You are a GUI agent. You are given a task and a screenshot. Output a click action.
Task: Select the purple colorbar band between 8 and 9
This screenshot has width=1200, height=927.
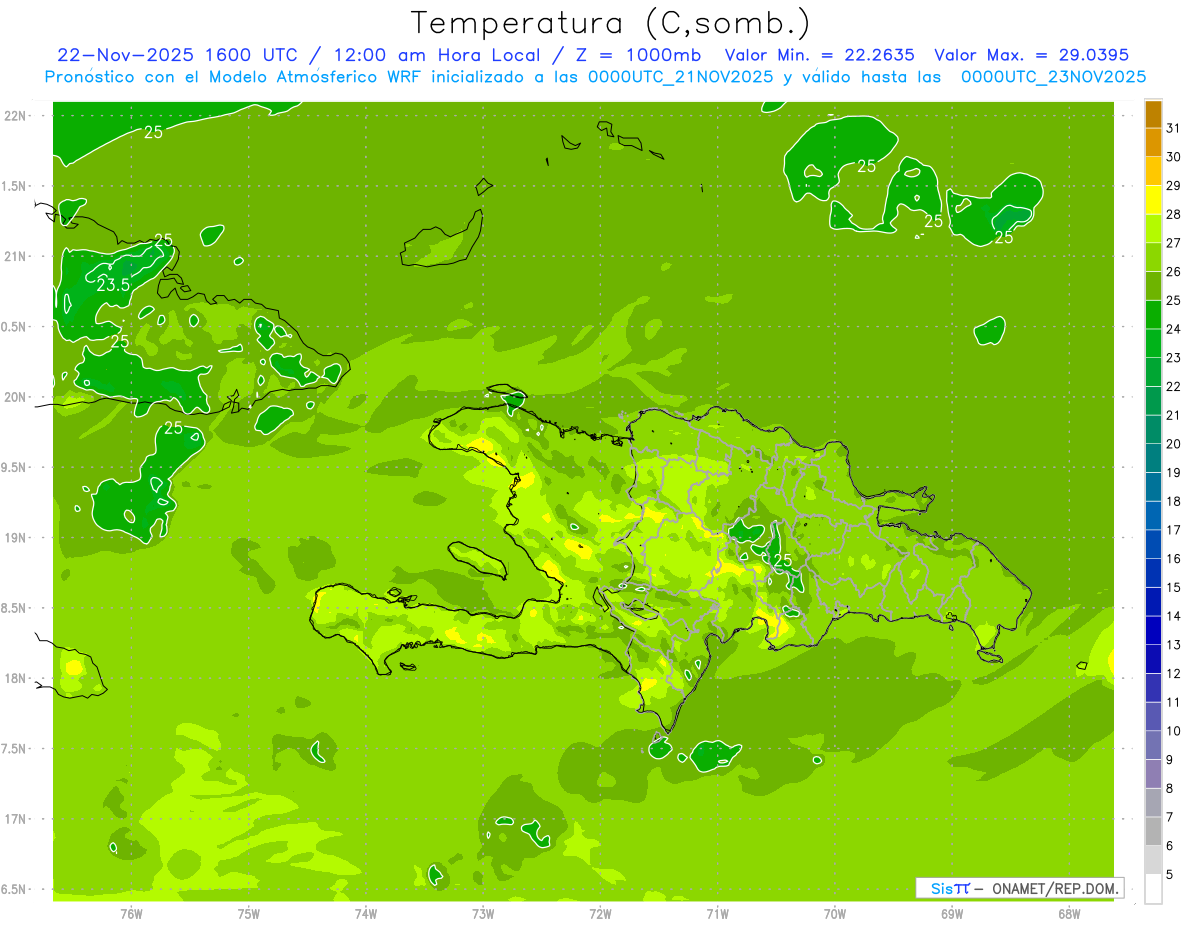coord(1153,773)
